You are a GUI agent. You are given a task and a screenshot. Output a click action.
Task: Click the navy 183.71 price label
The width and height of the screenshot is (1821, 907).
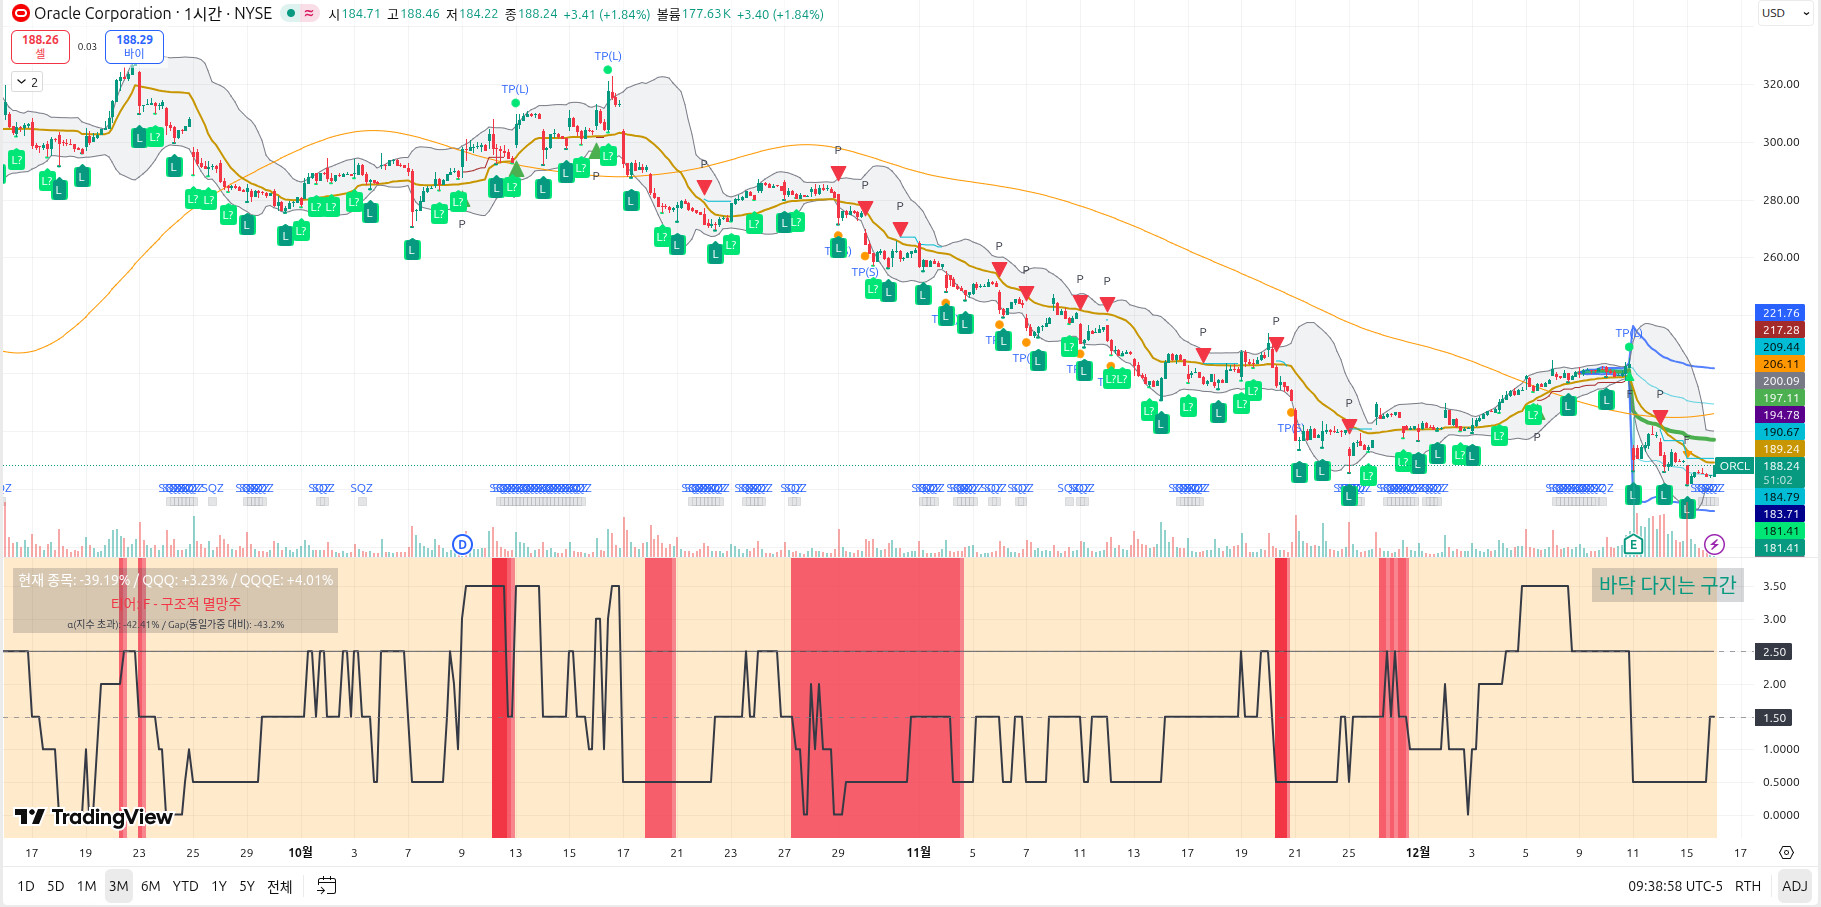coord(1780,514)
